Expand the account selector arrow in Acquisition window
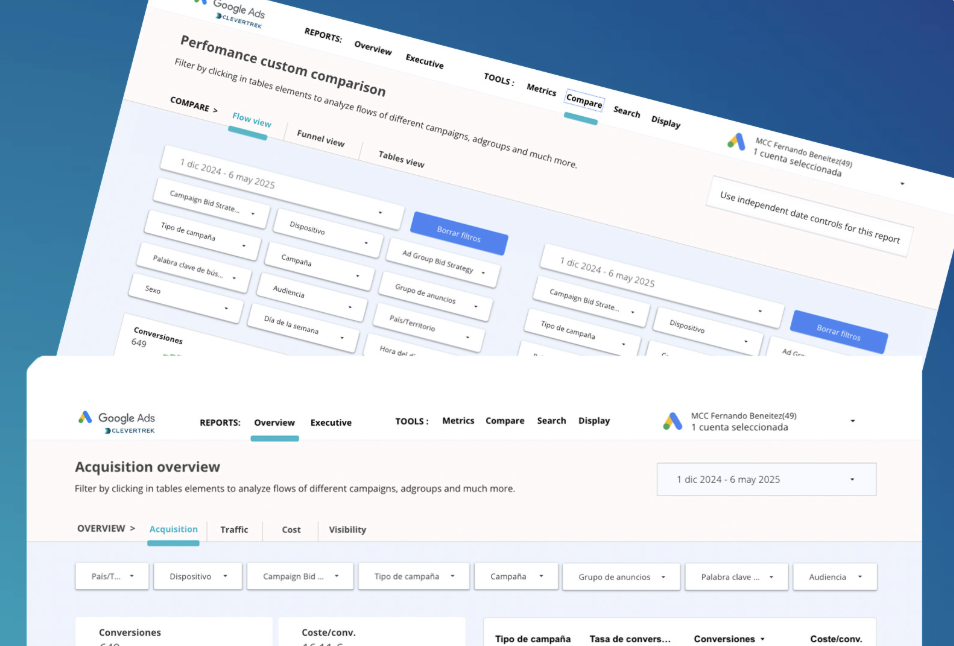 [x=852, y=421]
